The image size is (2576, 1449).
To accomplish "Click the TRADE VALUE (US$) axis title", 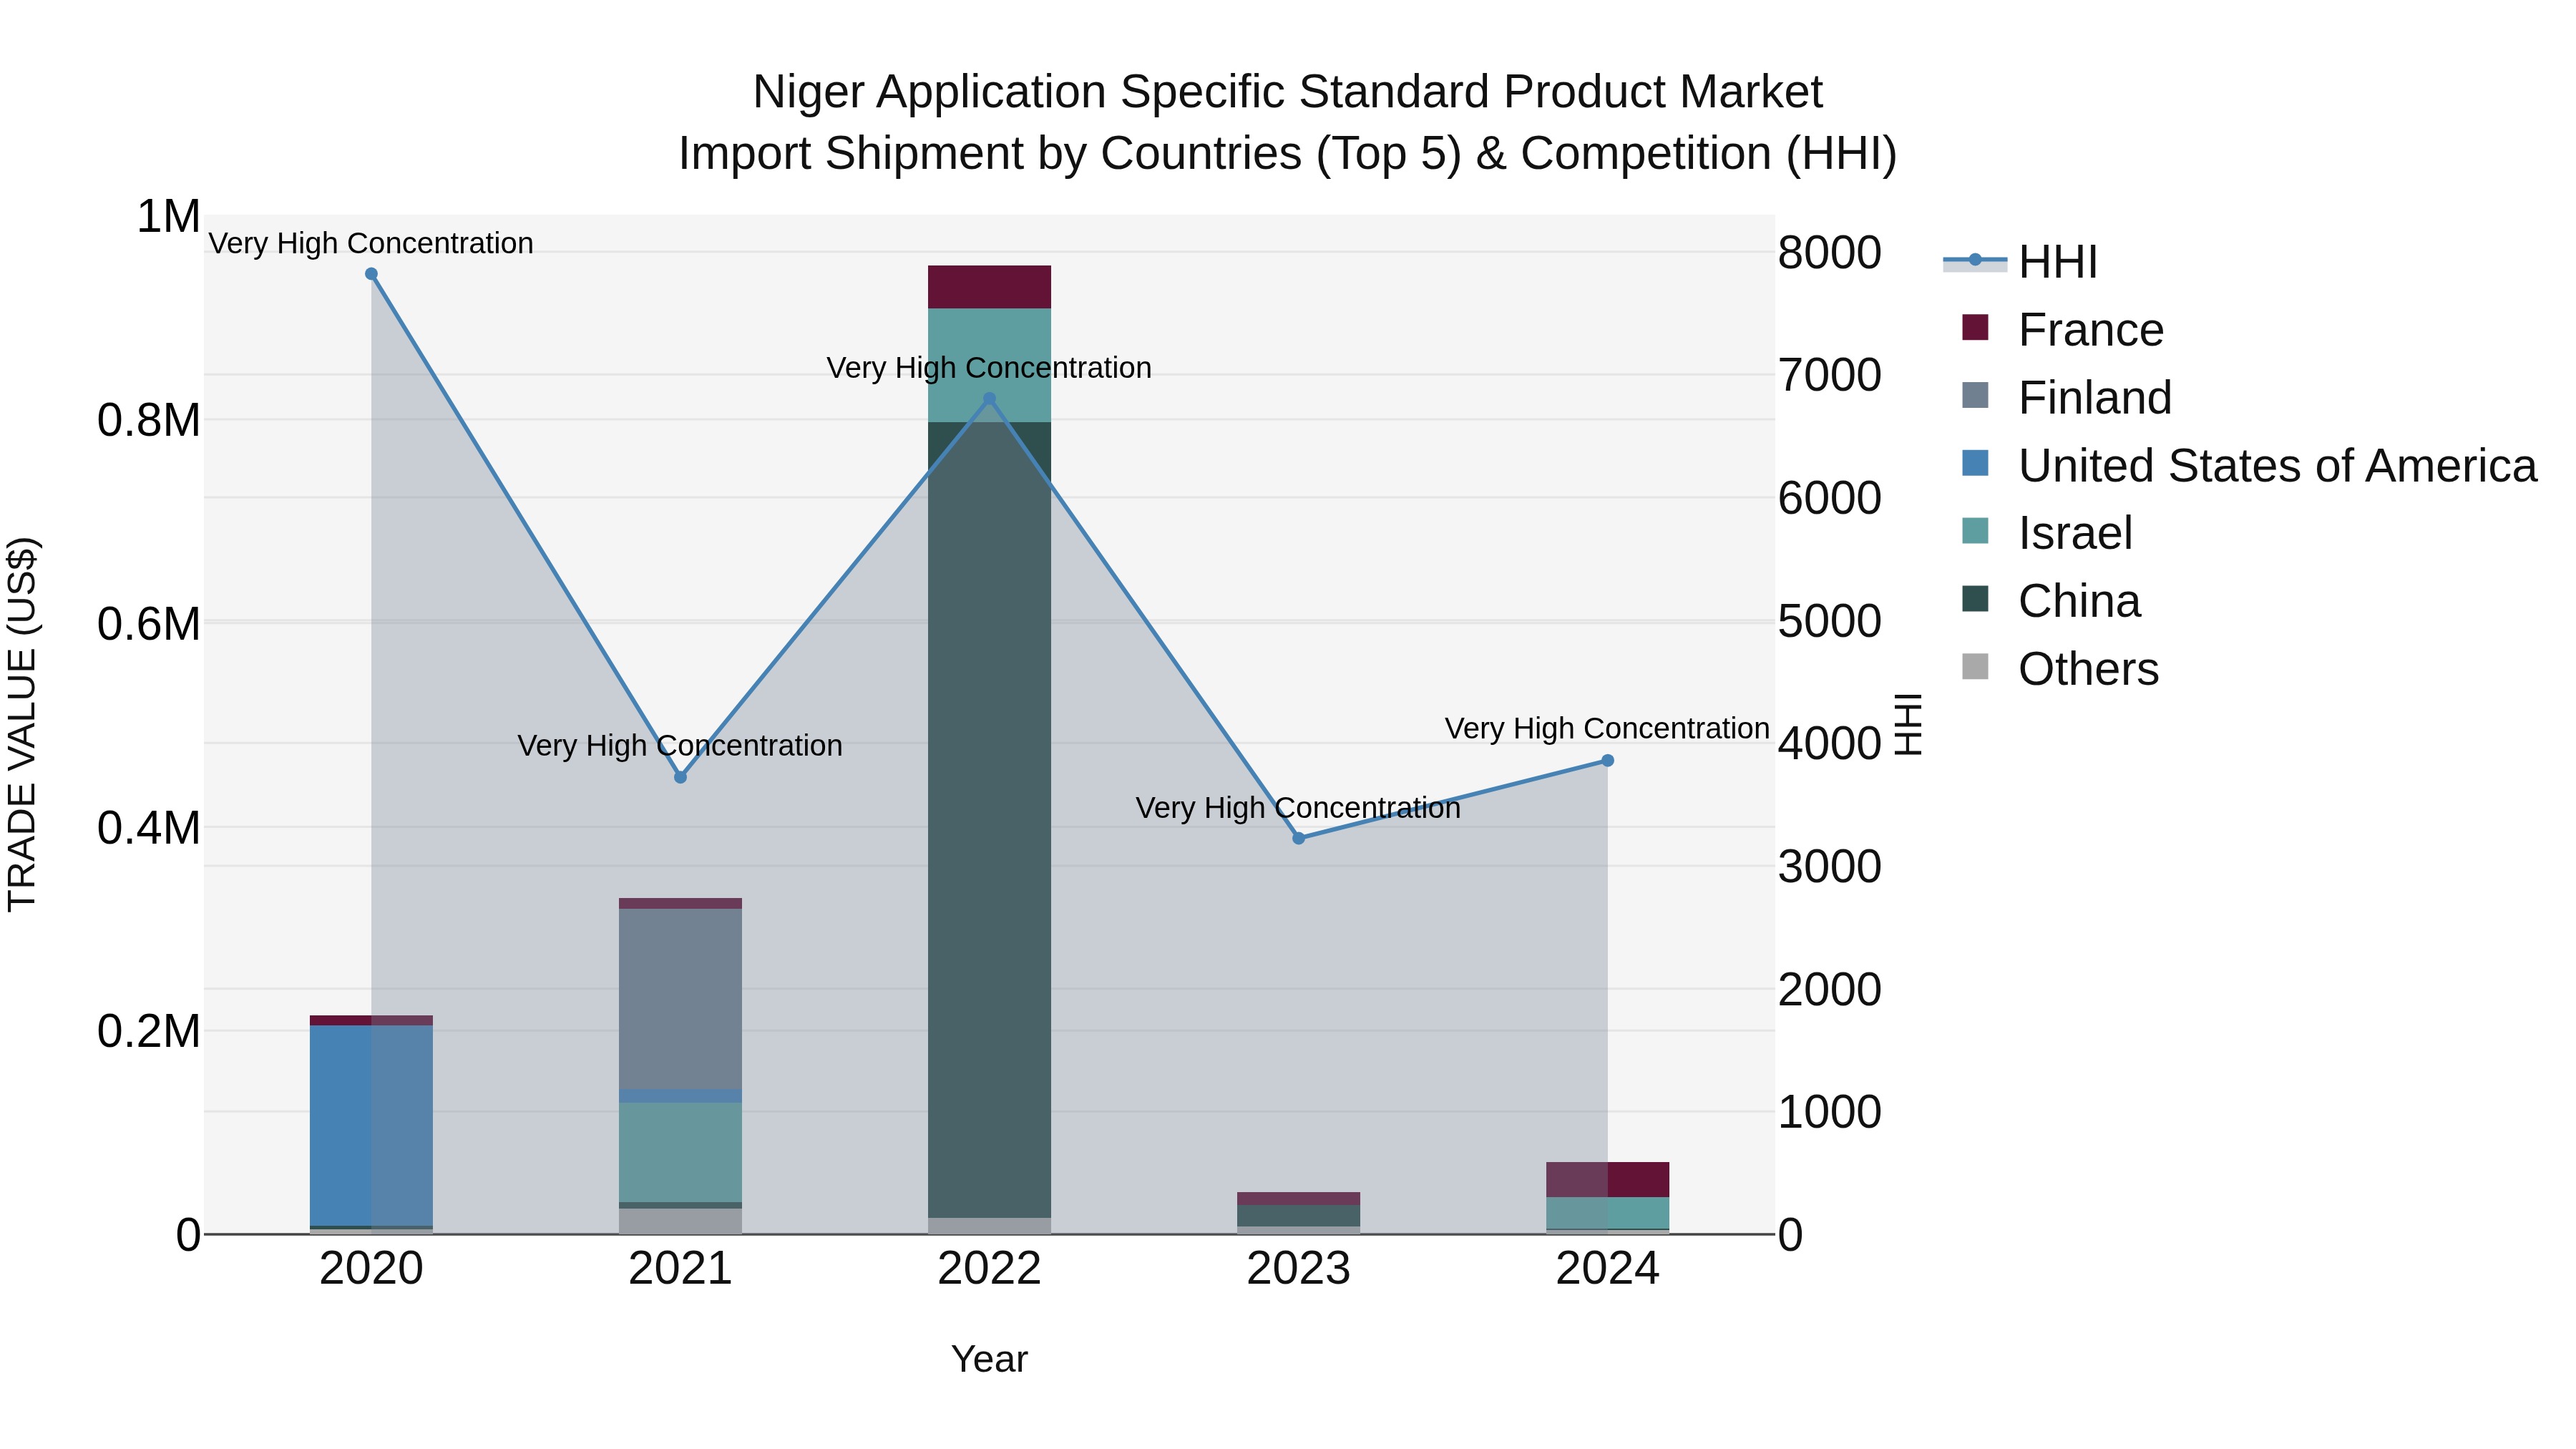I will pyautogui.click(x=22, y=724).
